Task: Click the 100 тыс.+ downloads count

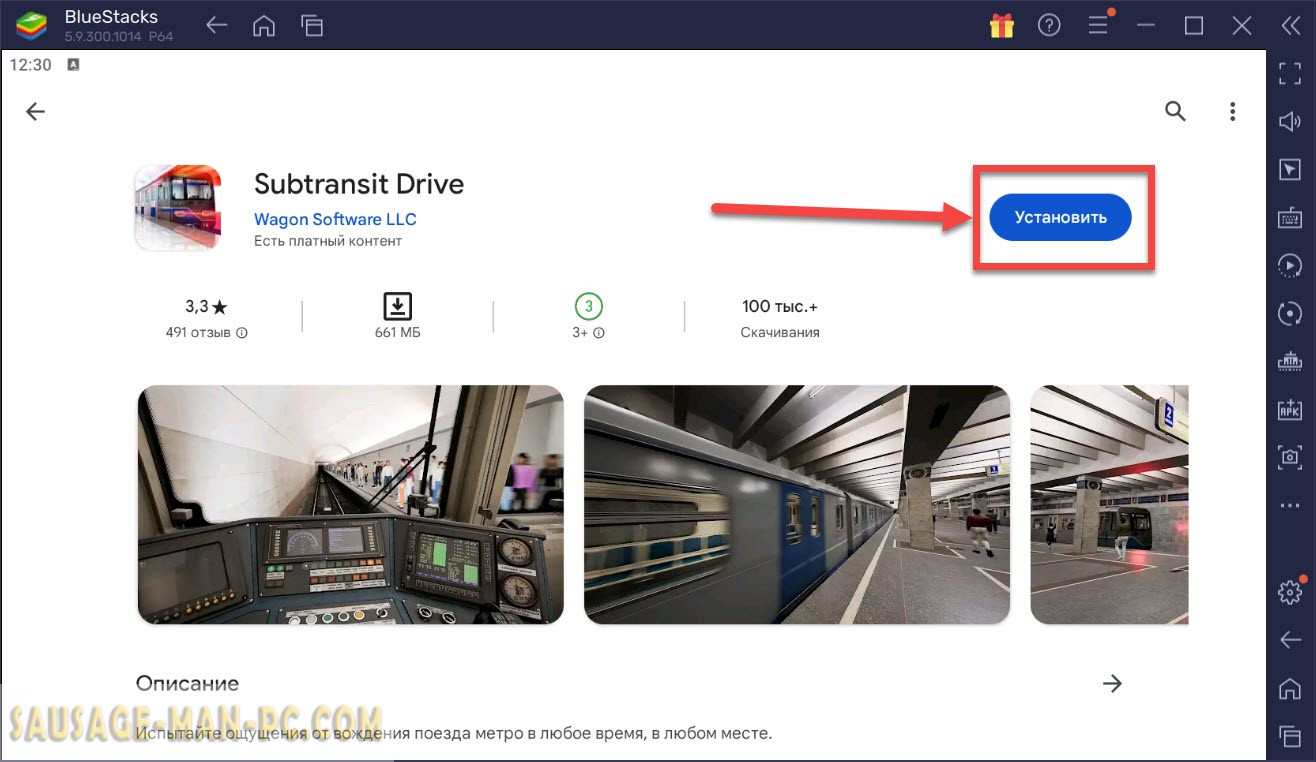Action: pos(780,307)
